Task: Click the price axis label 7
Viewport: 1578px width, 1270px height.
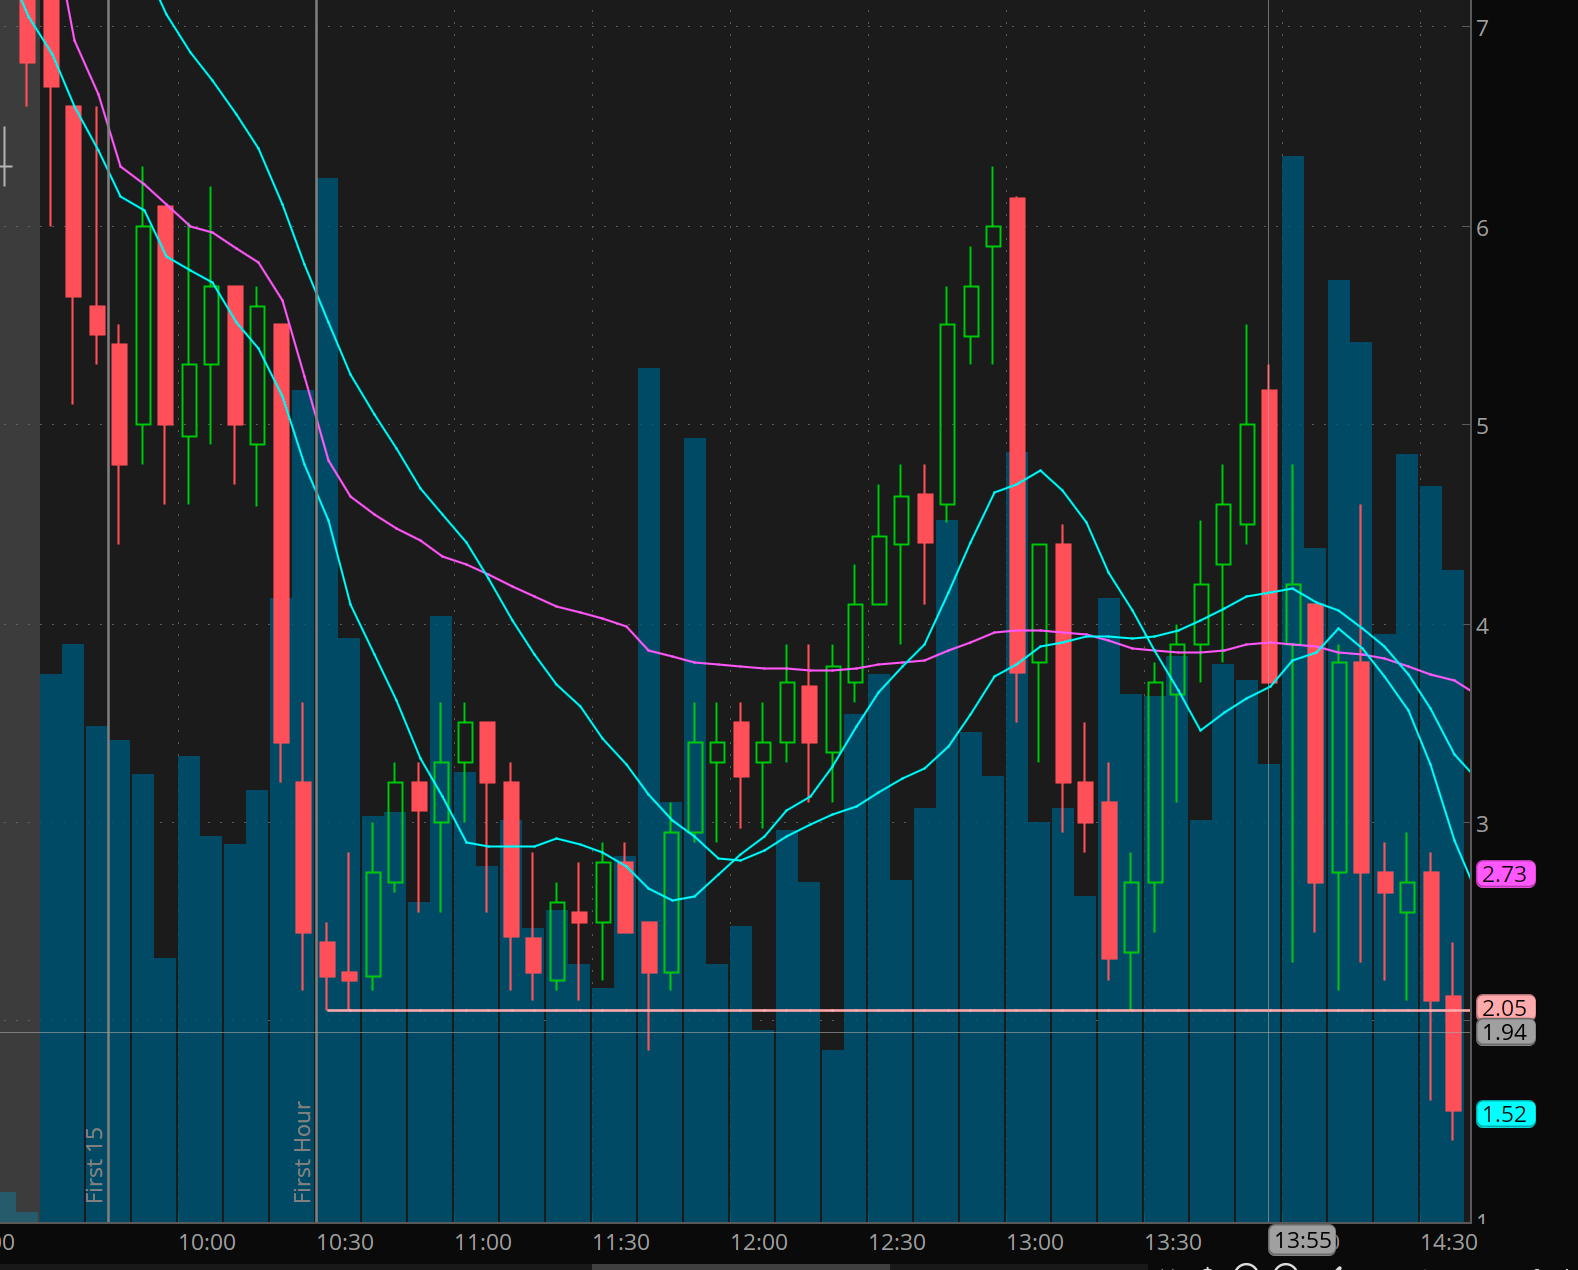Action: coord(1483,28)
